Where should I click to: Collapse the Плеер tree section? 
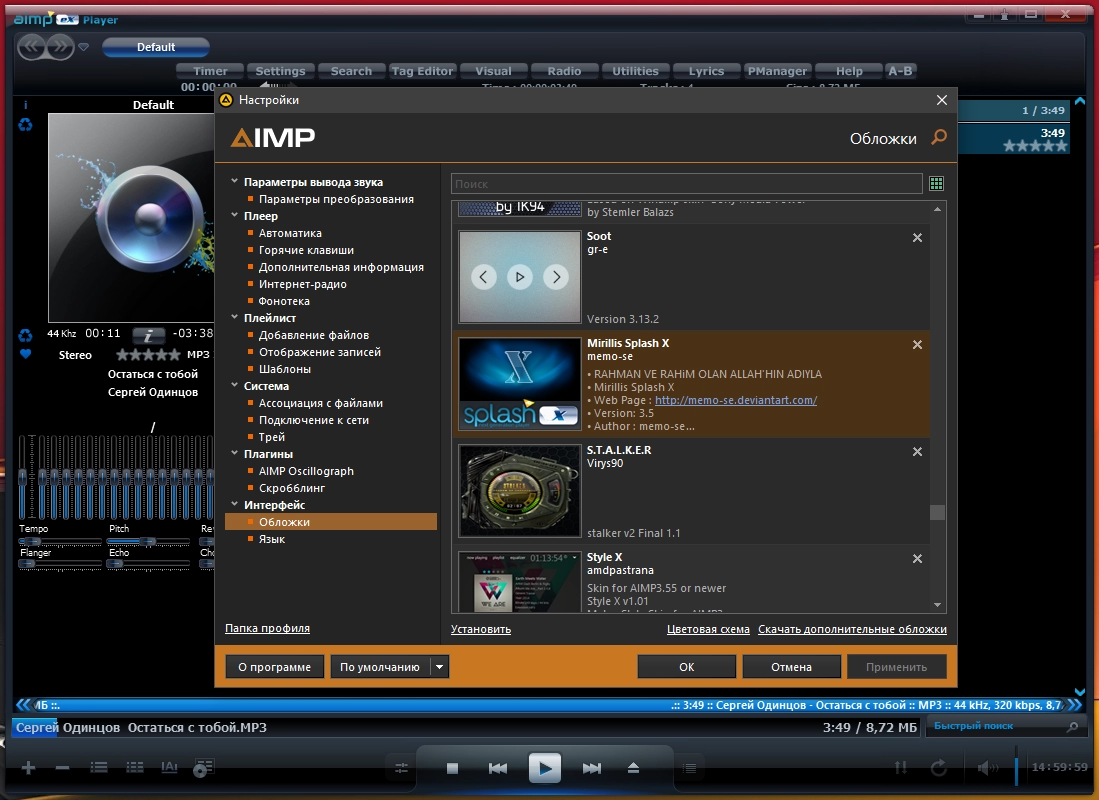(234, 216)
